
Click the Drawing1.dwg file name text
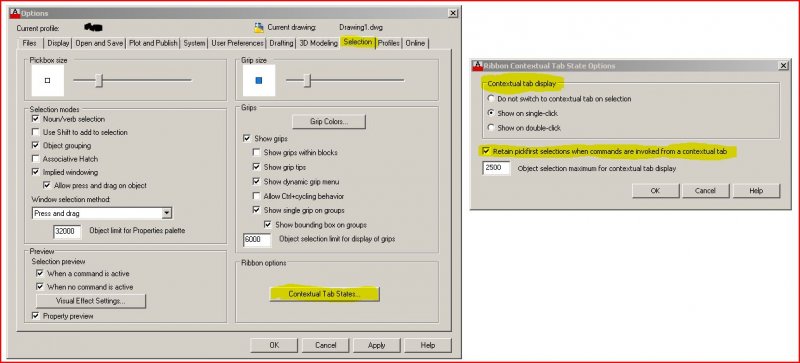(x=361, y=28)
